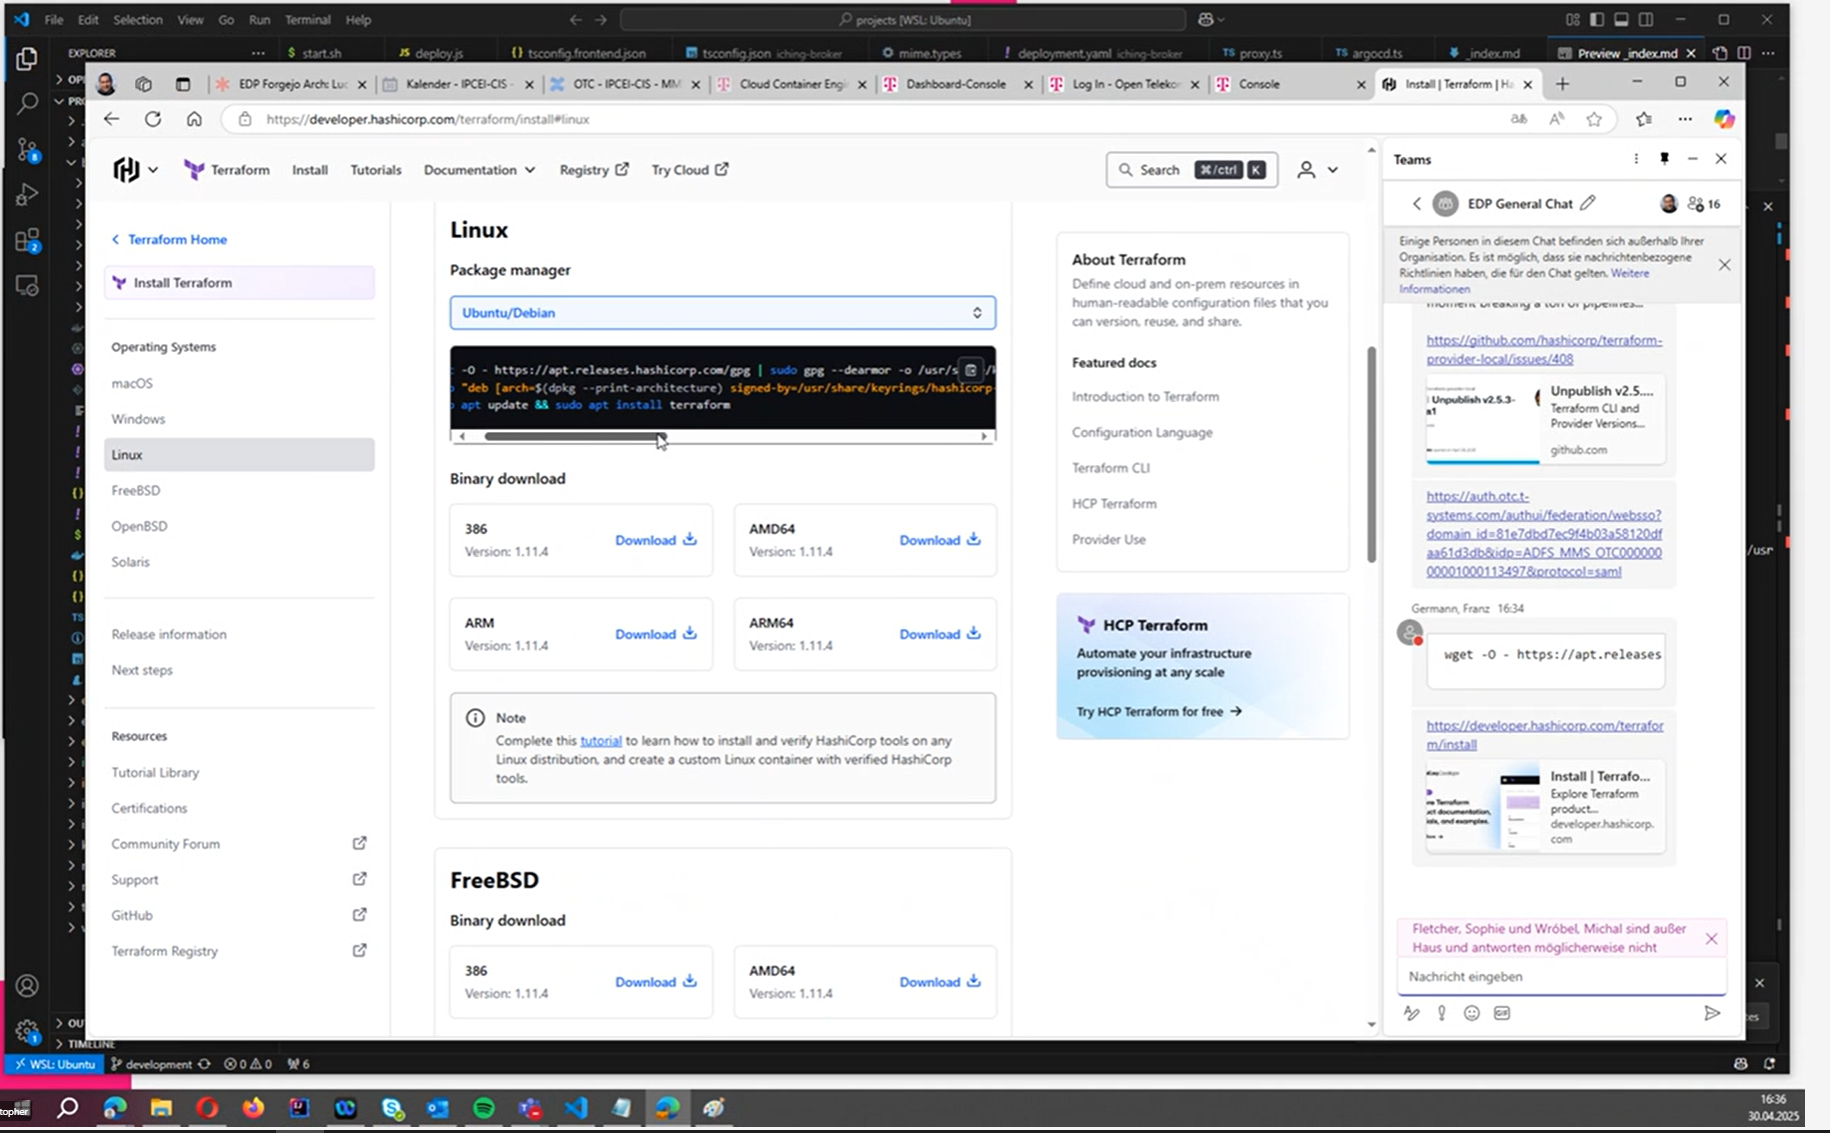Open the Install | Terraform link preview card
This screenshot has height=1133, width=1830.
click(1546, 807)
